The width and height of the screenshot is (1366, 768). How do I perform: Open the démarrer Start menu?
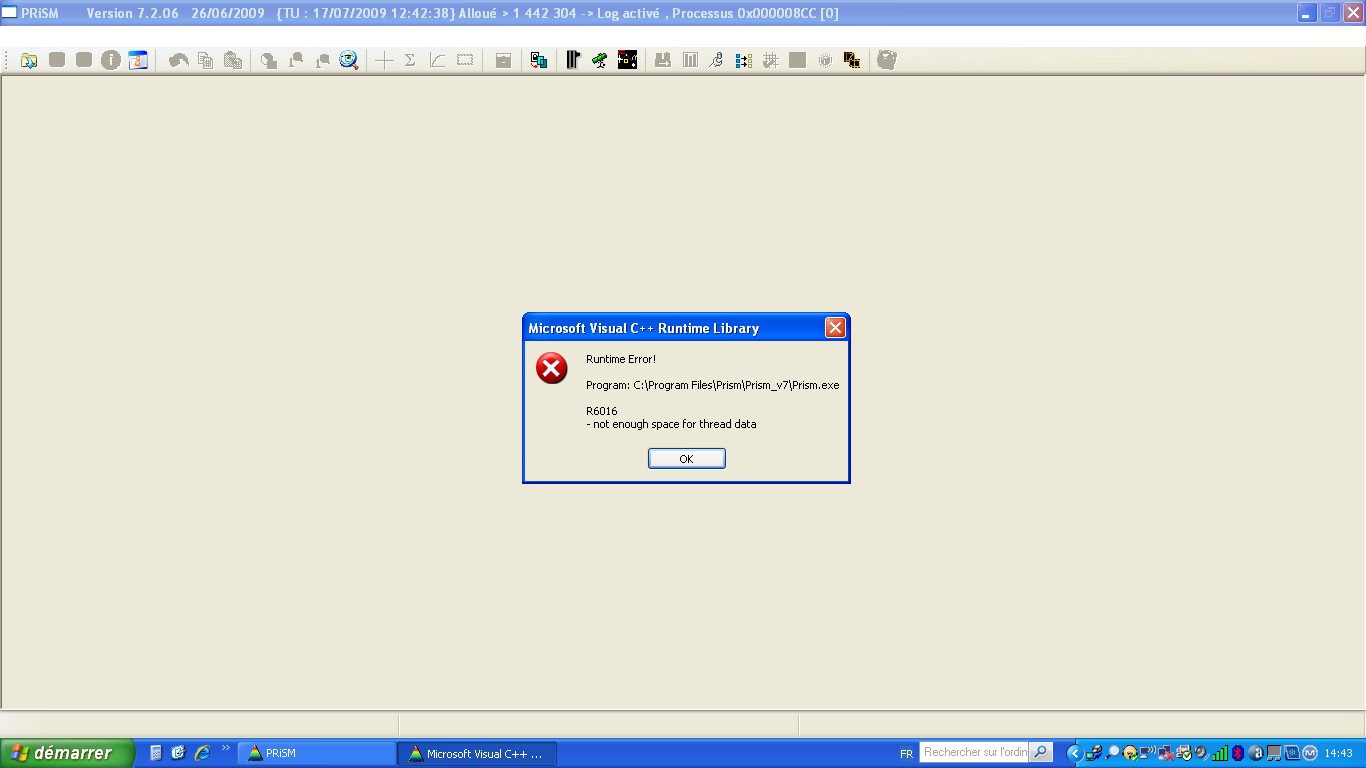(66, 753)
